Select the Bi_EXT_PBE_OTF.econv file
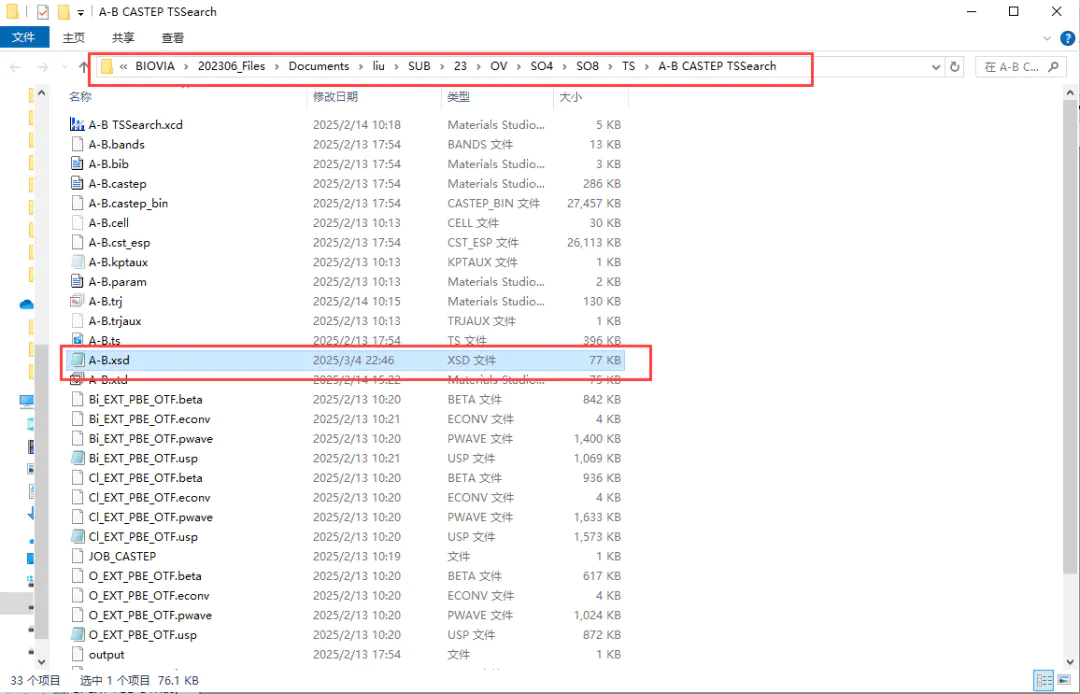The height and width of the screenshot is (694, 1080). (149, 419)
